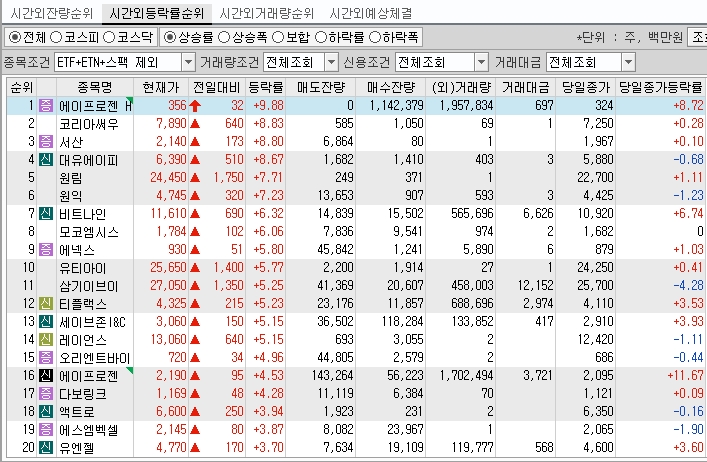Viewport: 707px width, 462px height.
Task: Click the black 신 badge in row 16
Action: [46, 376]
